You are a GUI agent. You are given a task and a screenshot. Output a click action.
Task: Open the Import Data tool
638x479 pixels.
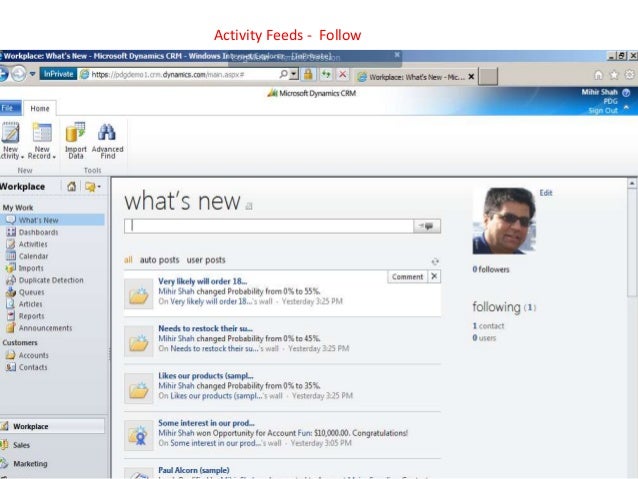click(76, 140)
